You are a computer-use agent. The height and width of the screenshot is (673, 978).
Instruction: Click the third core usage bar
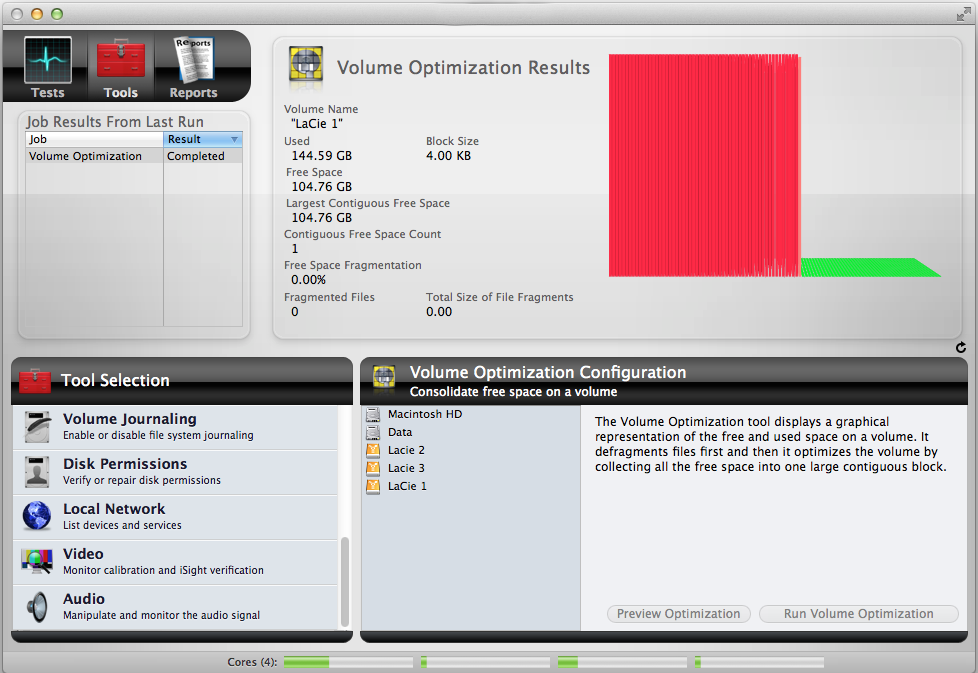coord(622,662)
